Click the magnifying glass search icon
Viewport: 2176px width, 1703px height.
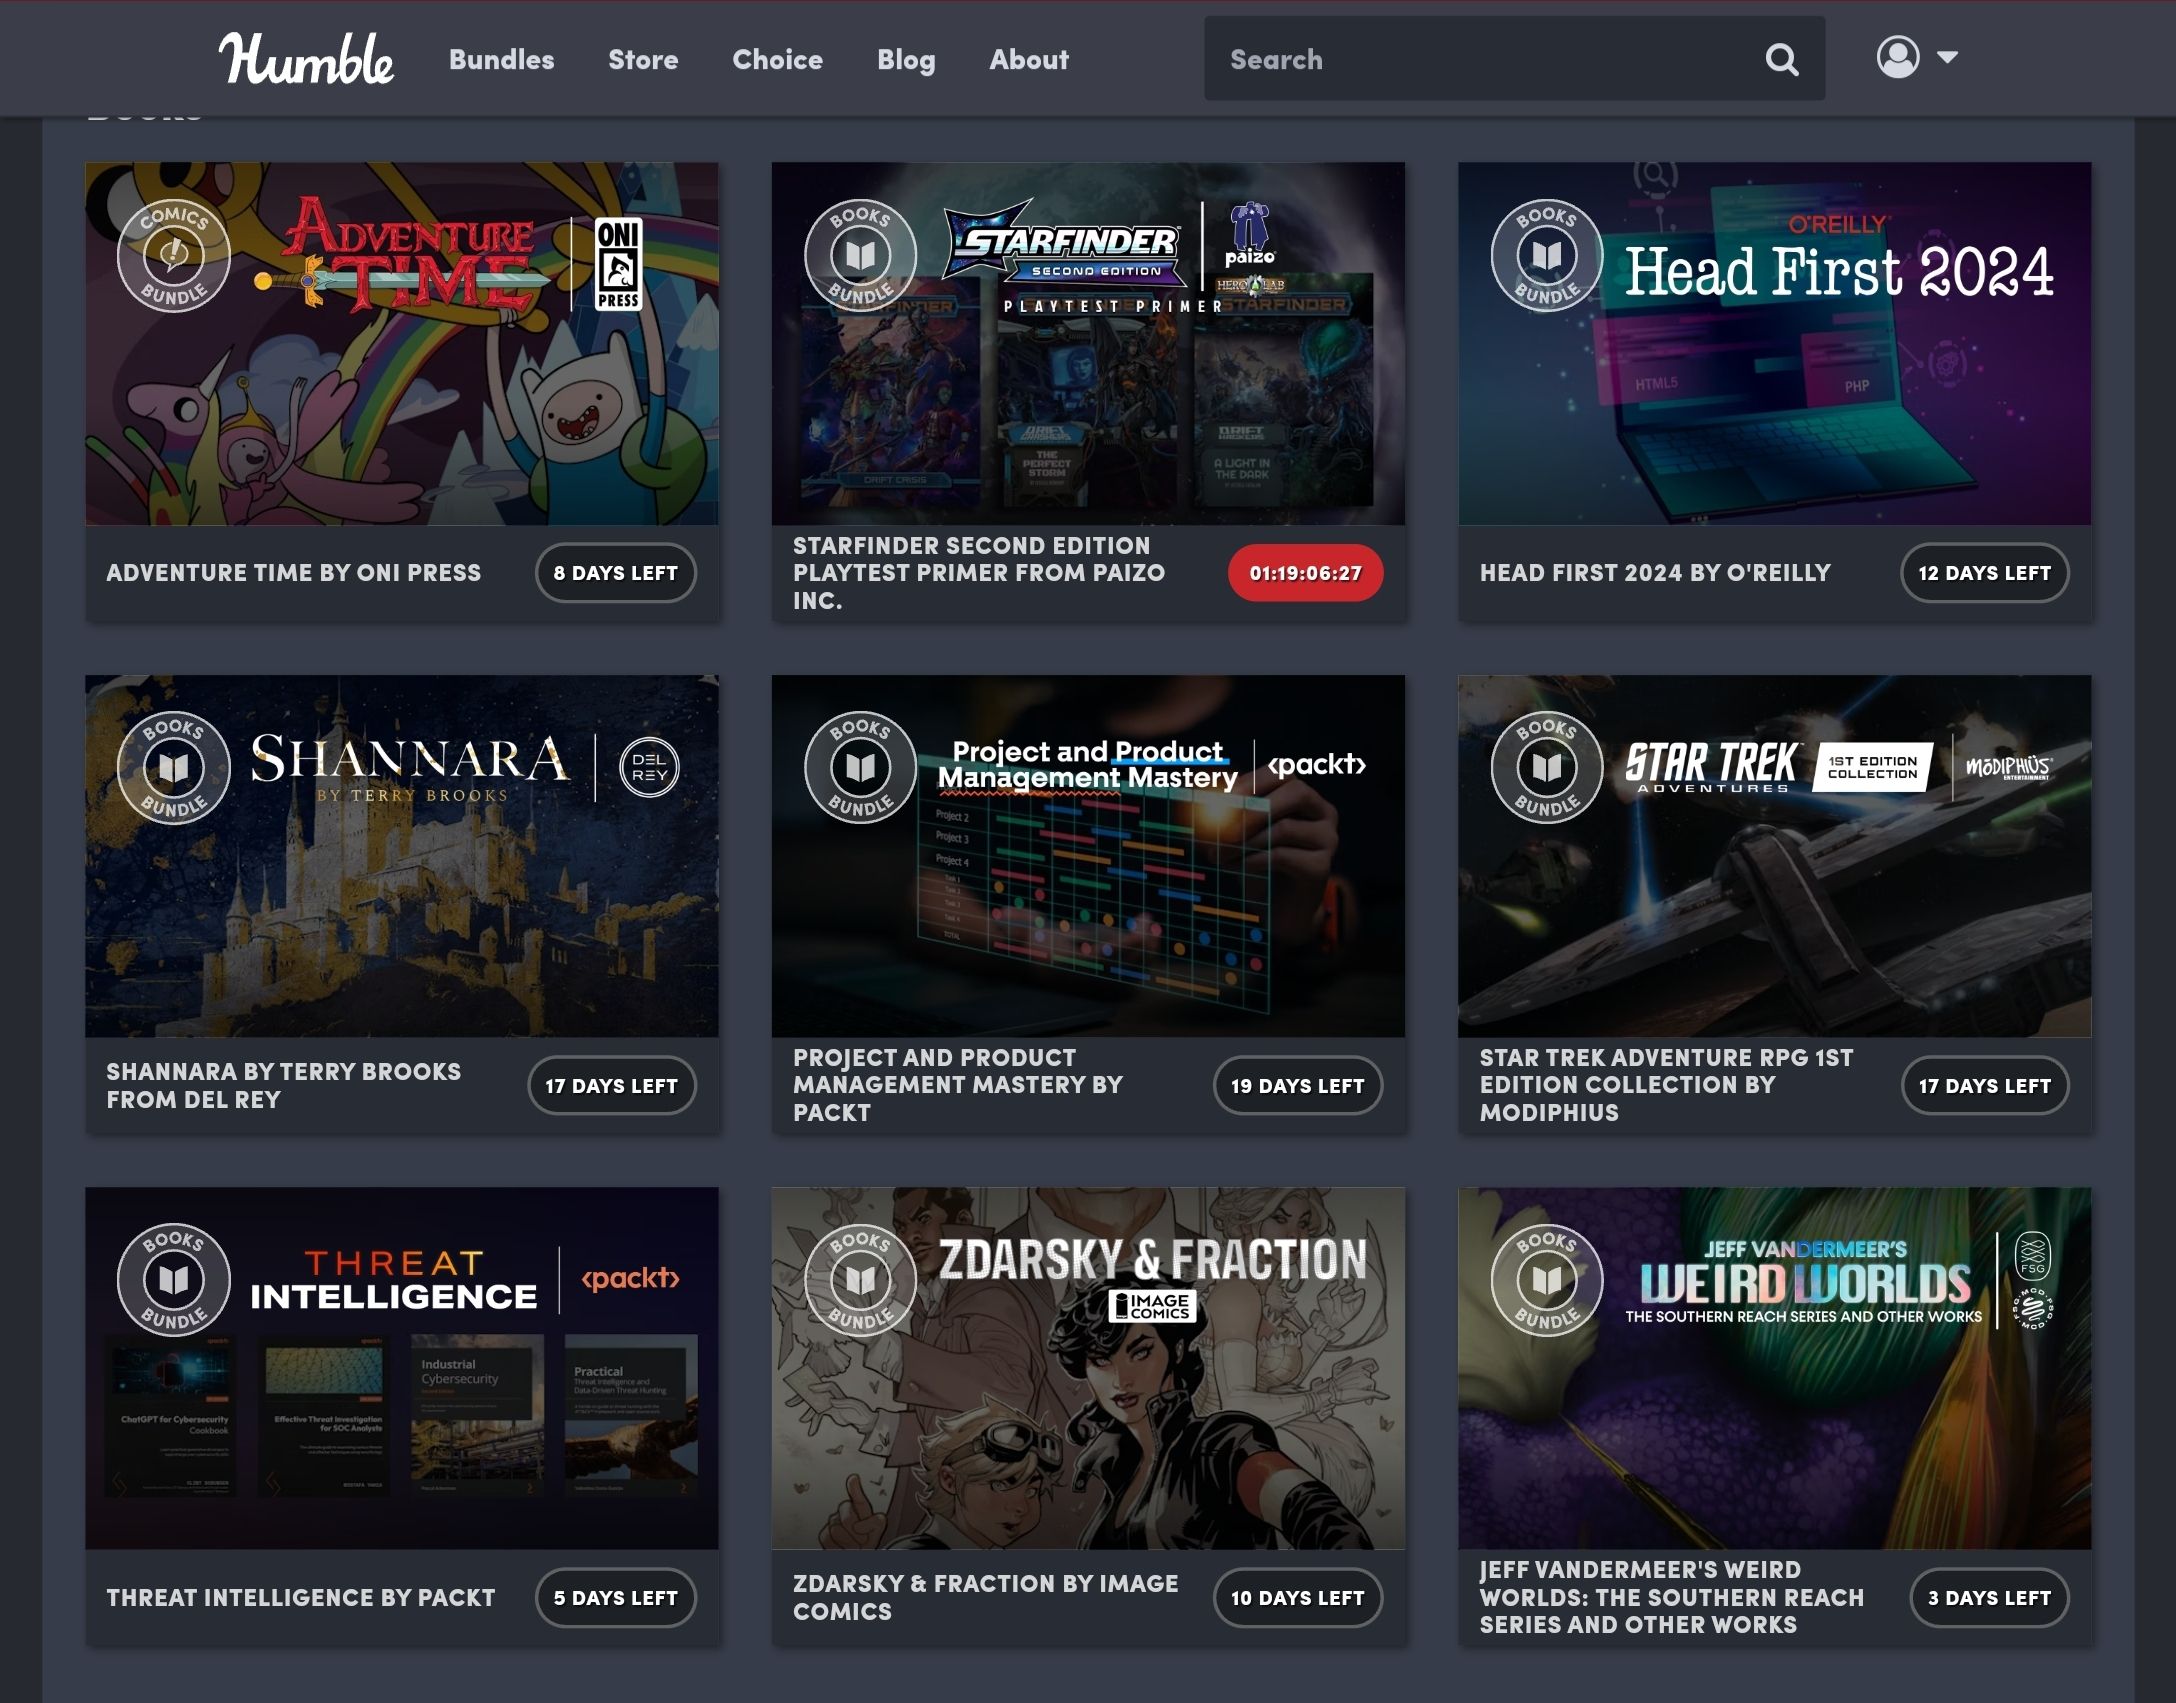1782,59
